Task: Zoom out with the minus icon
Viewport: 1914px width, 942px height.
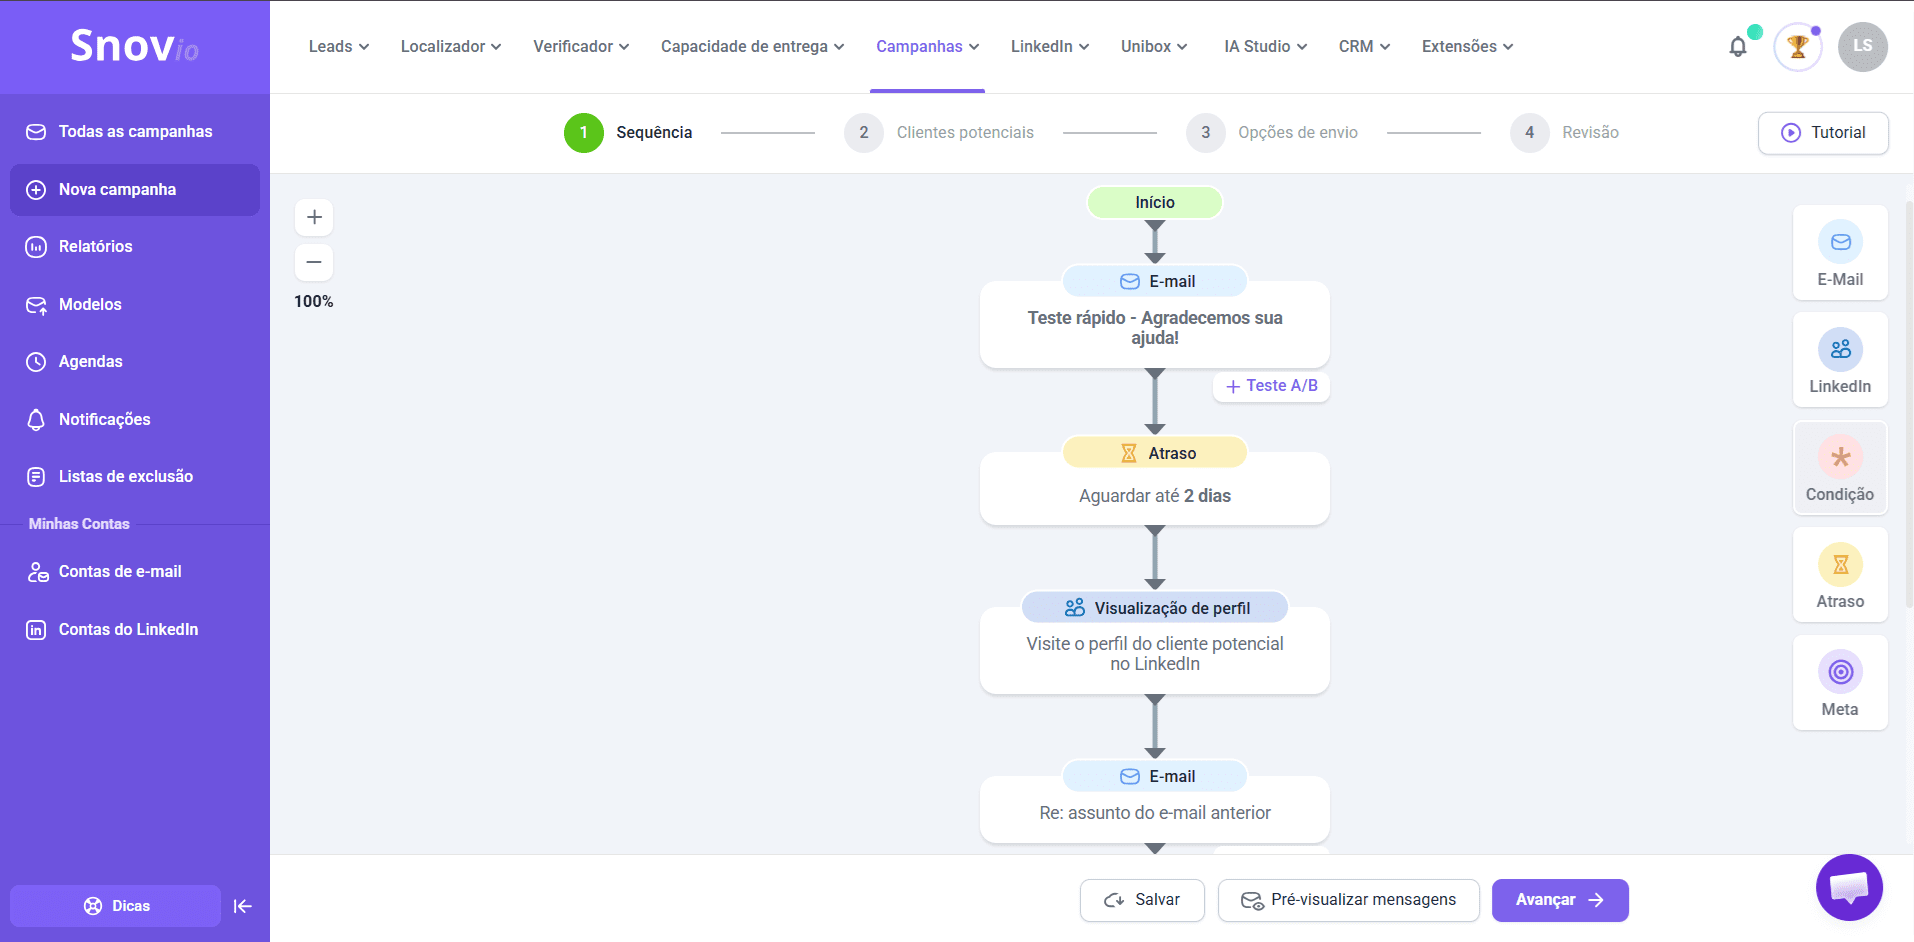Action: tap(314, 262)
